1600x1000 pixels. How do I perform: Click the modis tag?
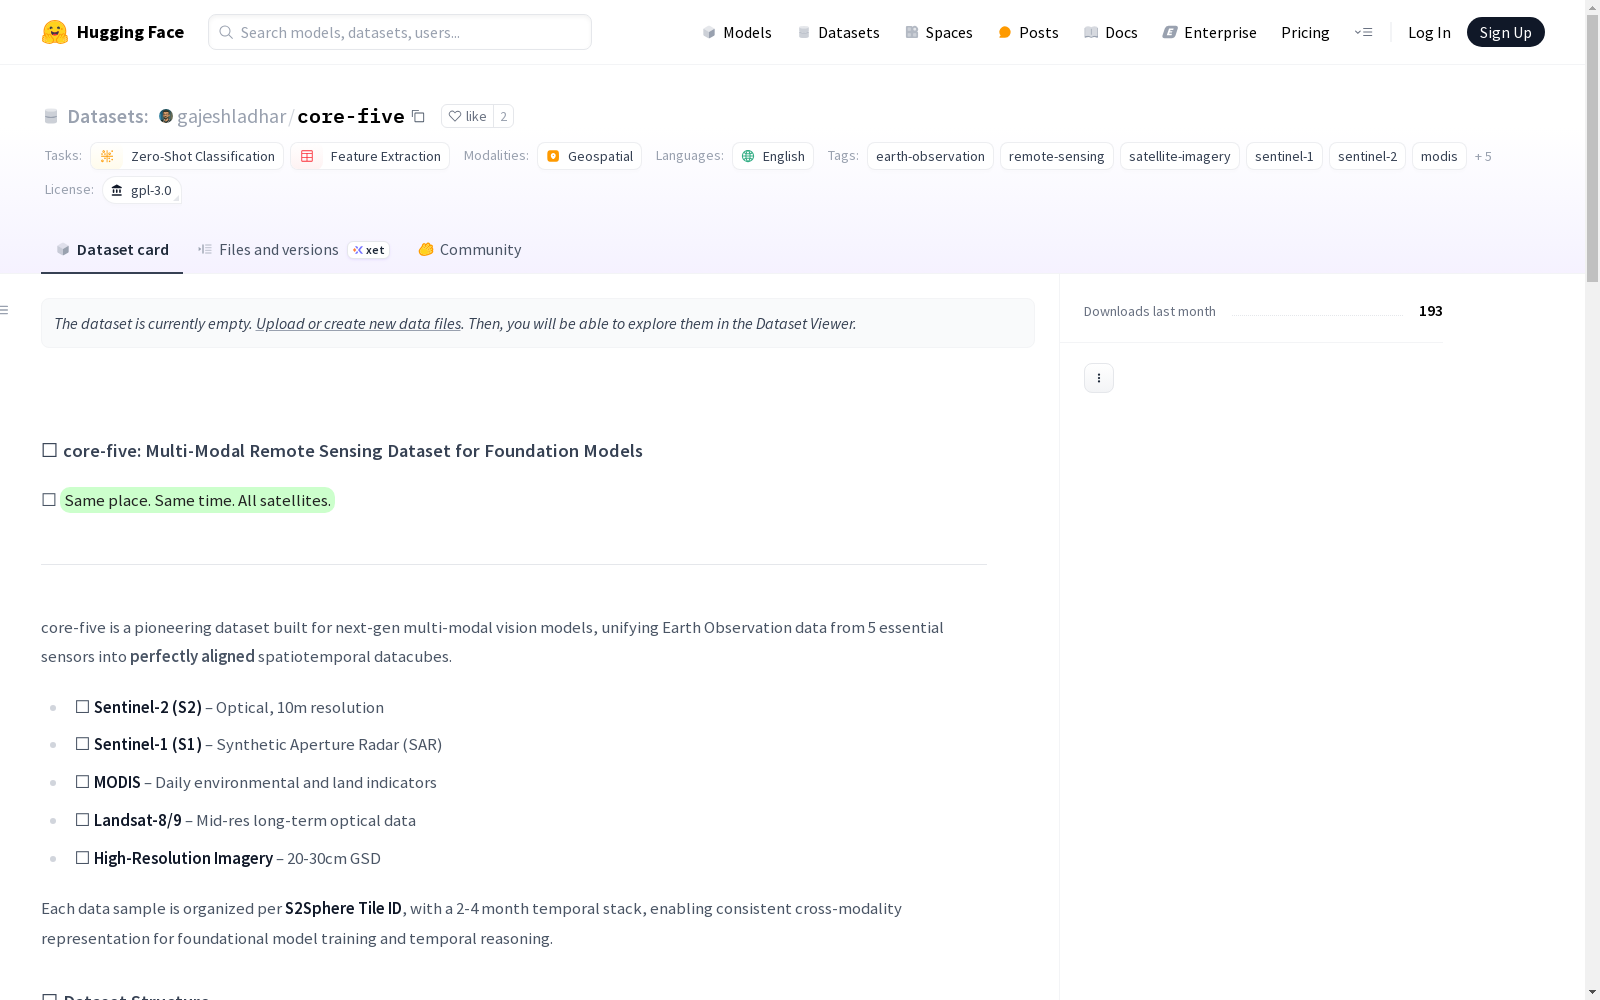click(1439, 156)
